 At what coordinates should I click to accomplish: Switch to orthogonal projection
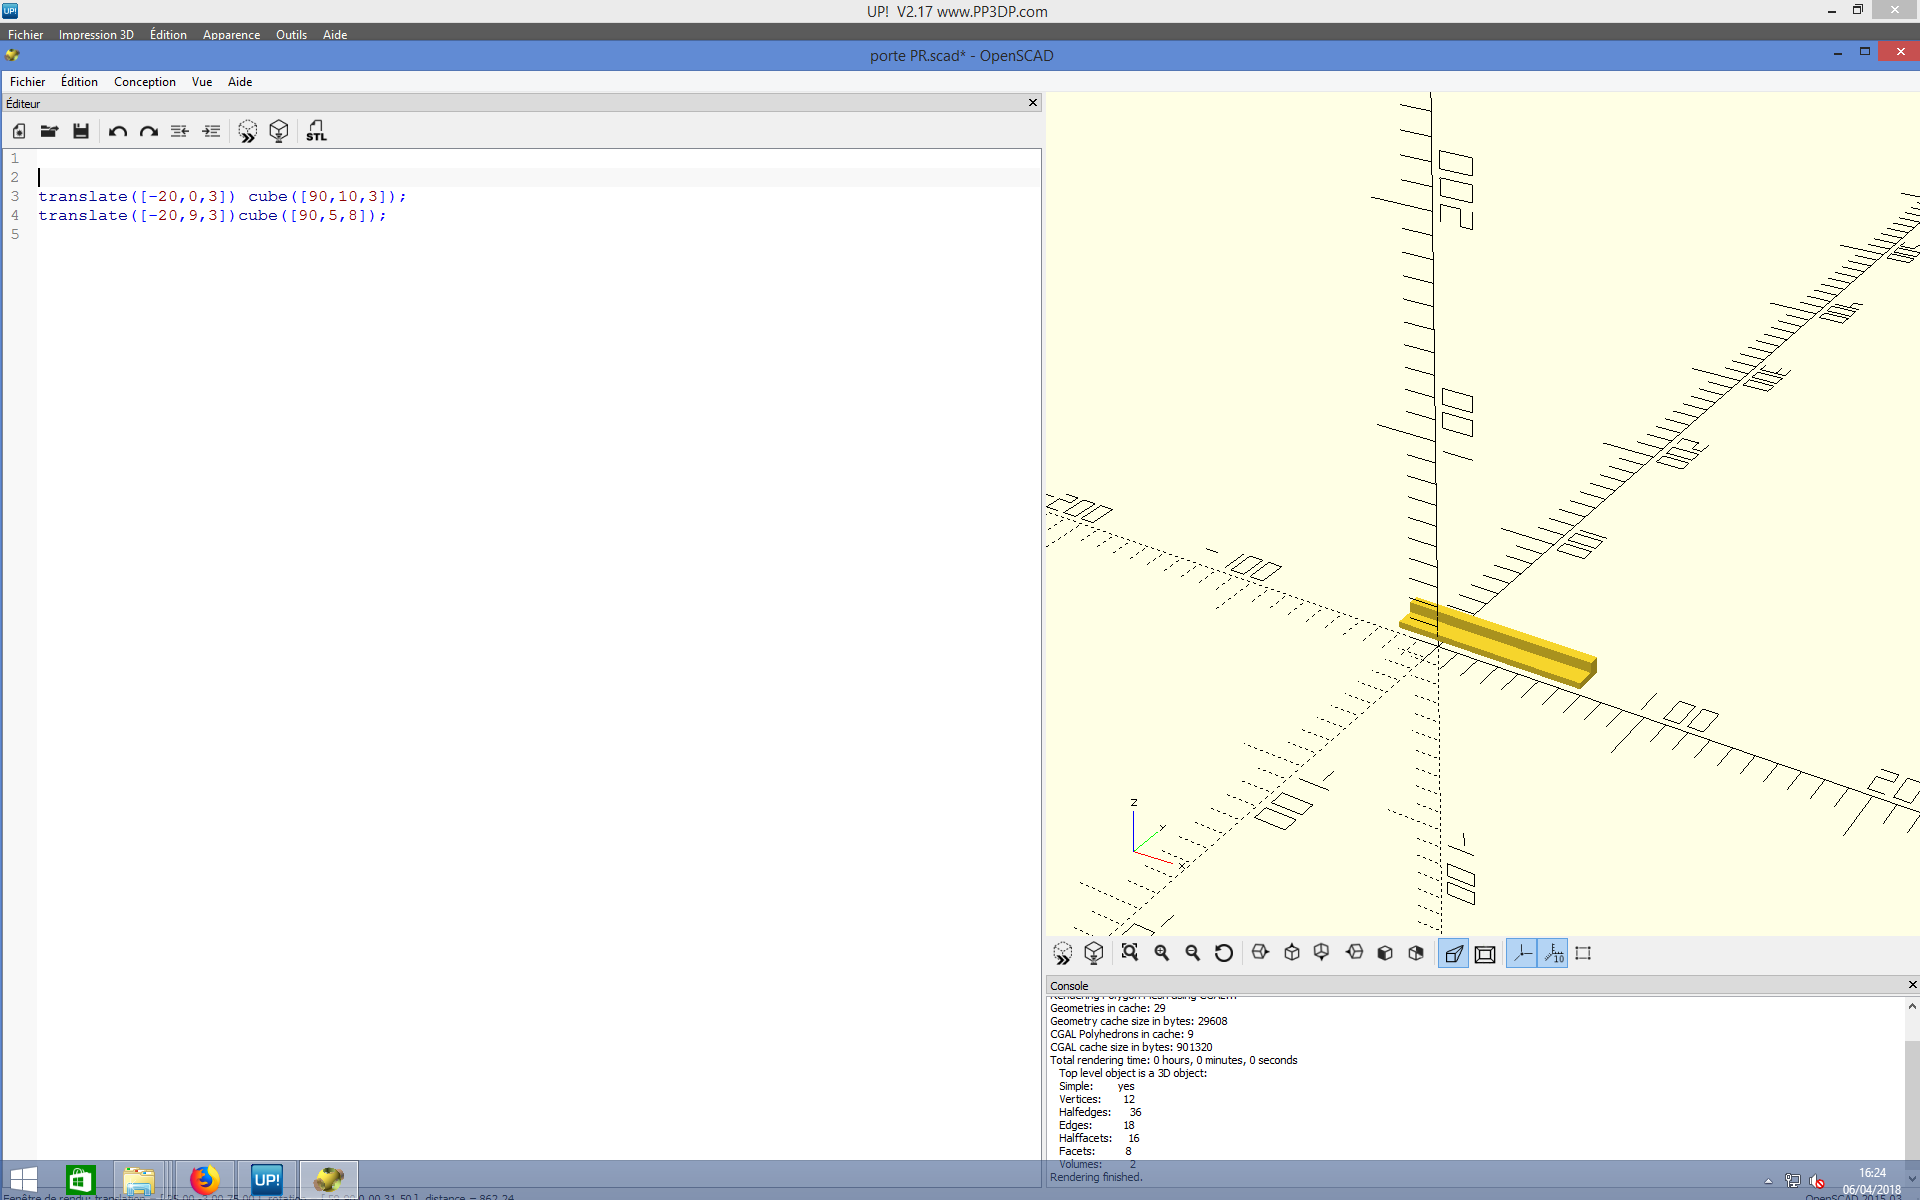1485,953
